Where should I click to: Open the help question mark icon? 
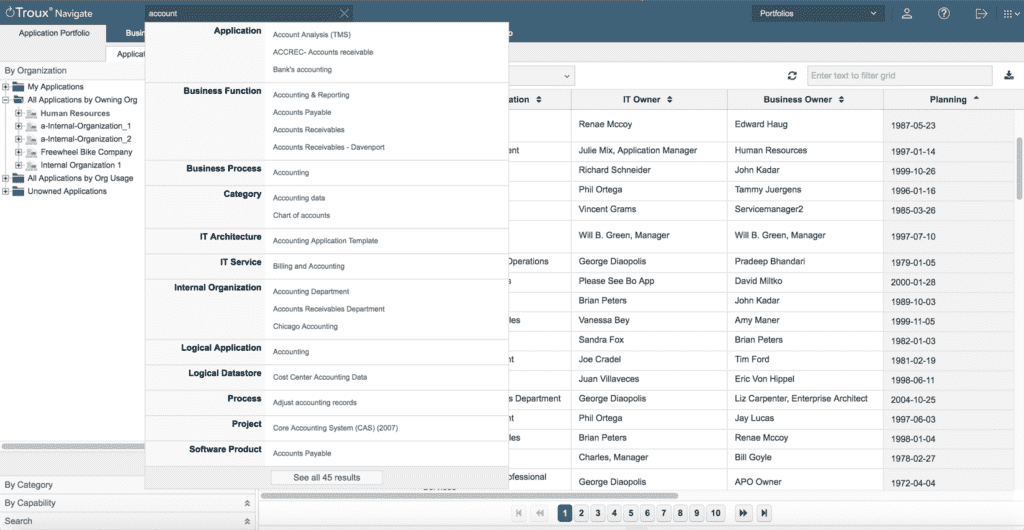click(x=944, y=14)
